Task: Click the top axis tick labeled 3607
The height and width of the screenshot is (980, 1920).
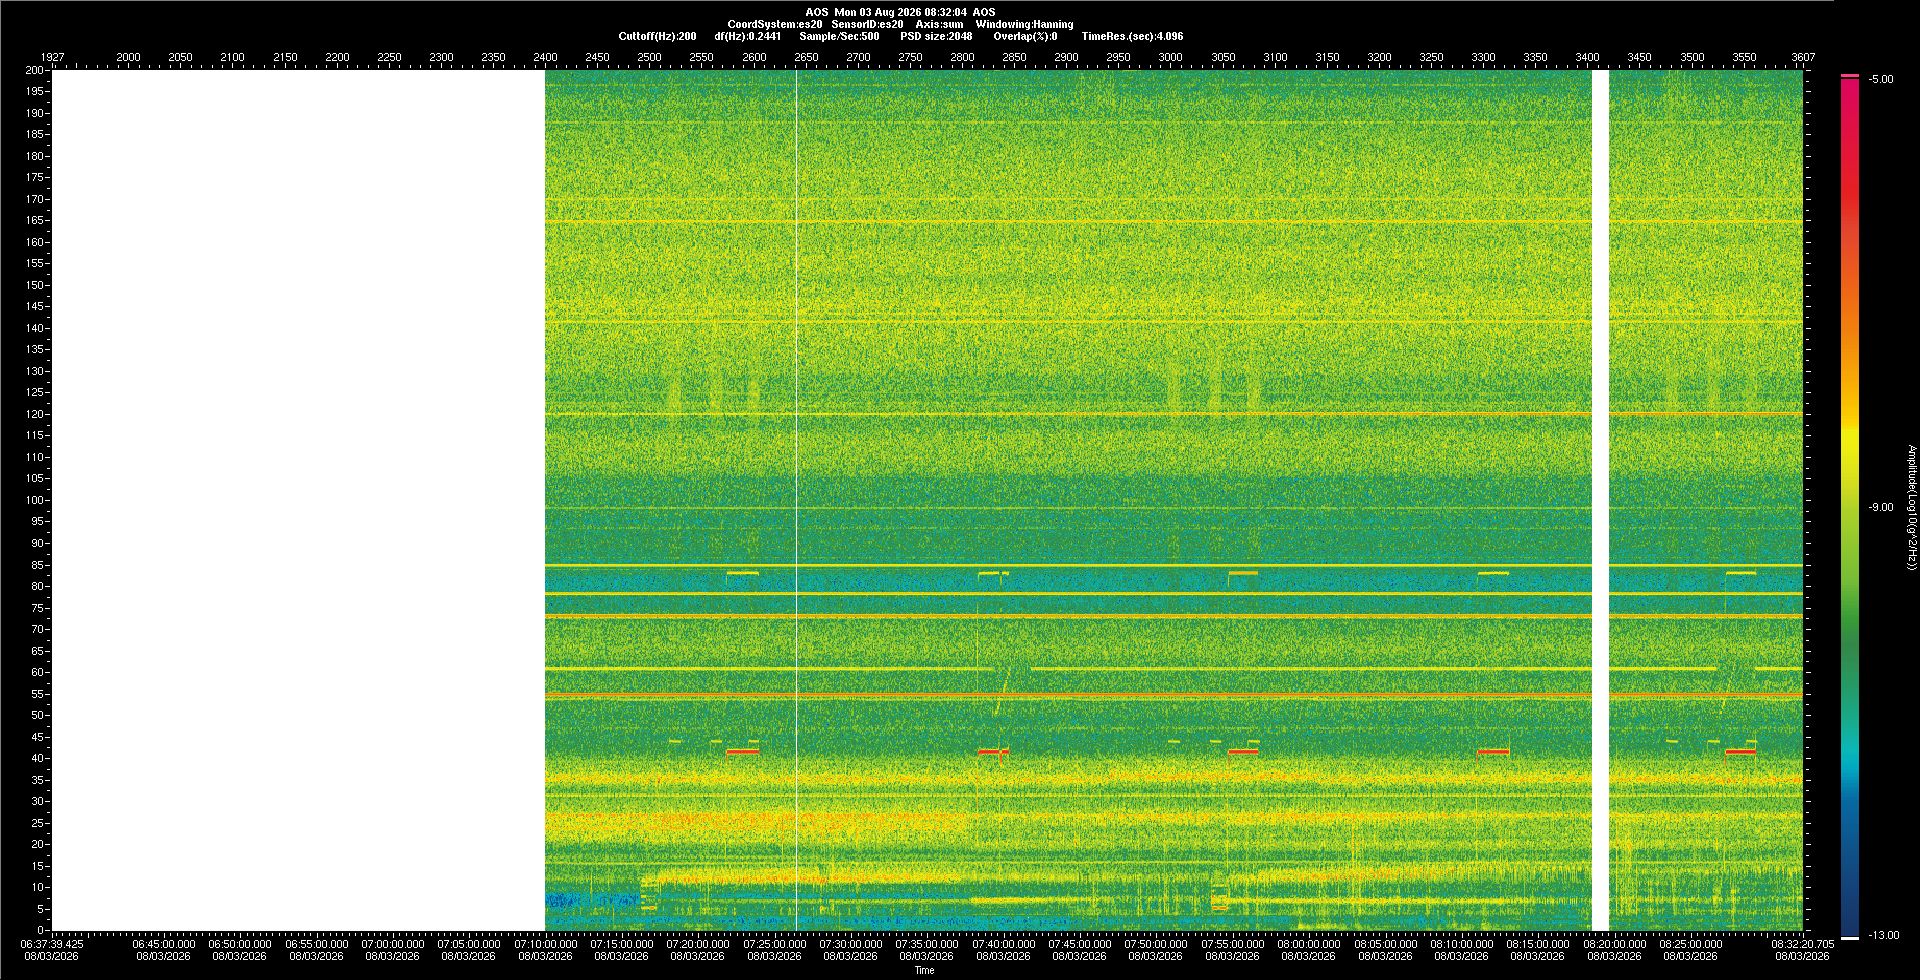Action: [x=1803, y=57]
